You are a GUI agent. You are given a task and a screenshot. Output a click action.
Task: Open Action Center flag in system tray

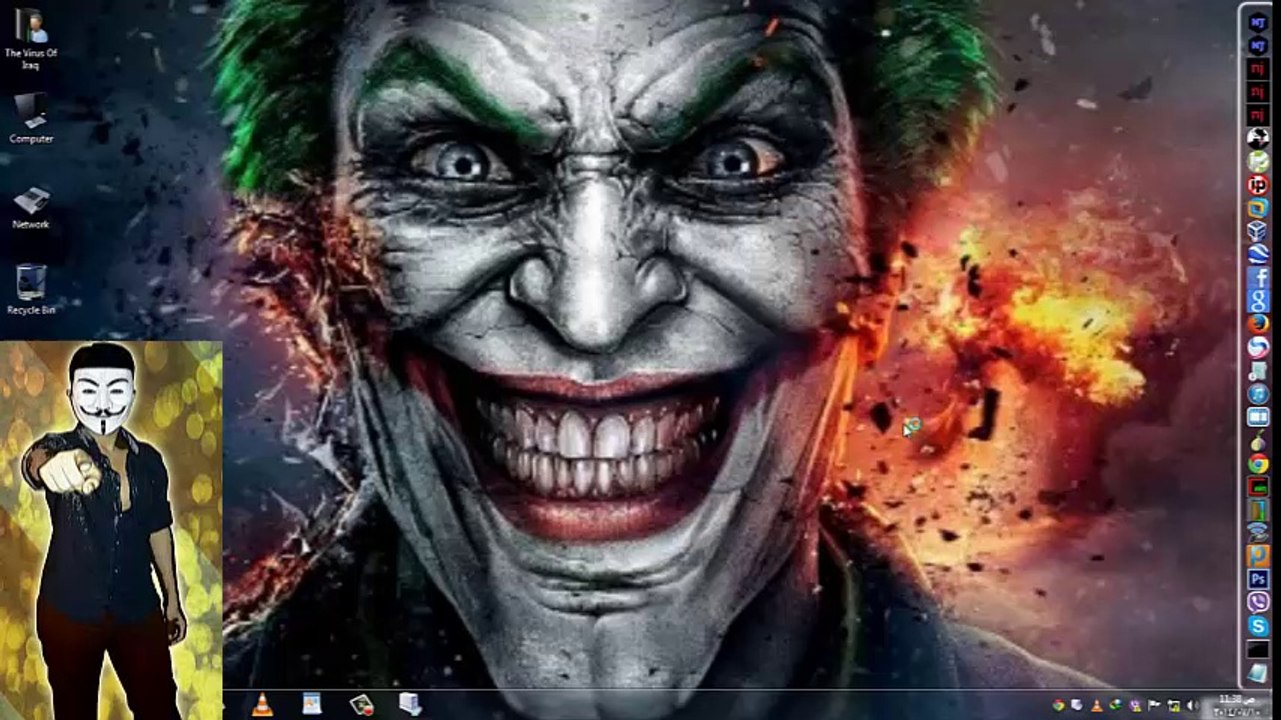(x=1154, y=705)
